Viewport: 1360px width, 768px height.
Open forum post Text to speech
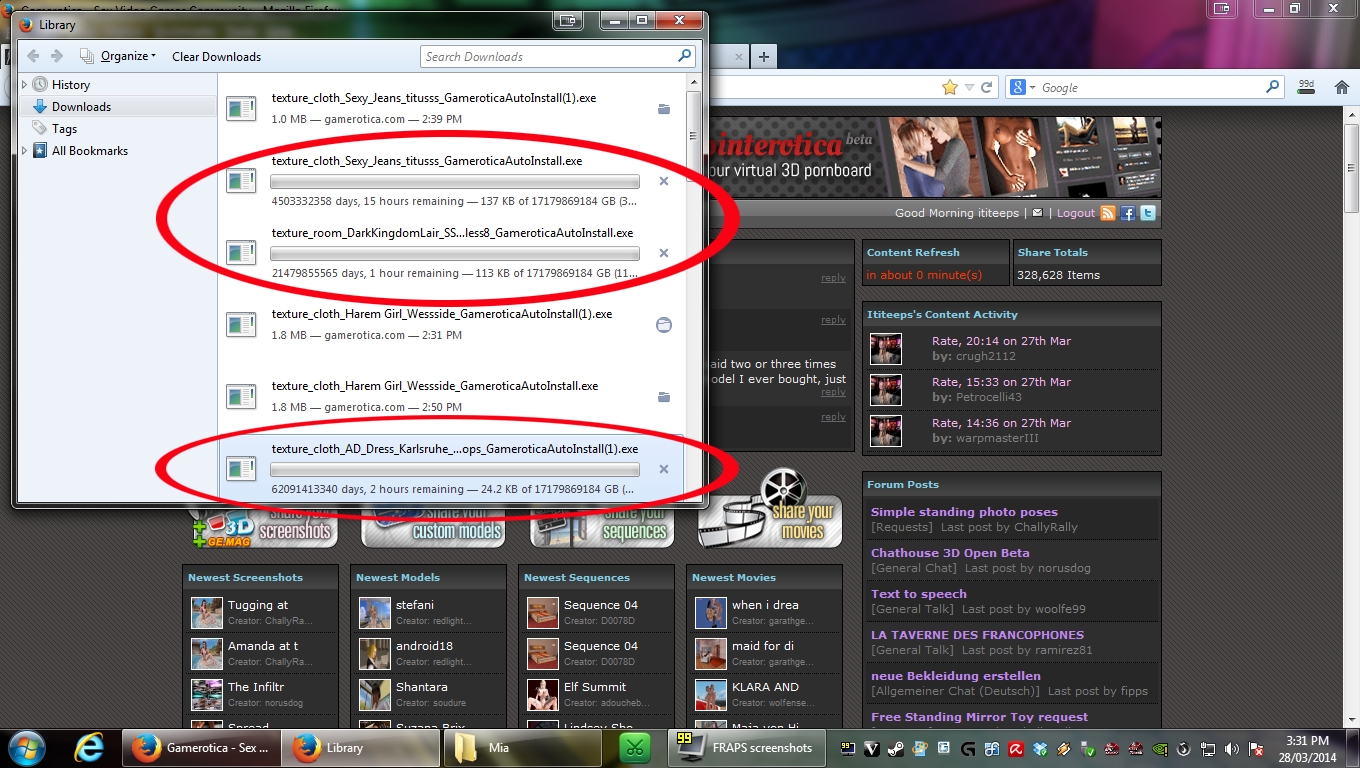[919, 594]
